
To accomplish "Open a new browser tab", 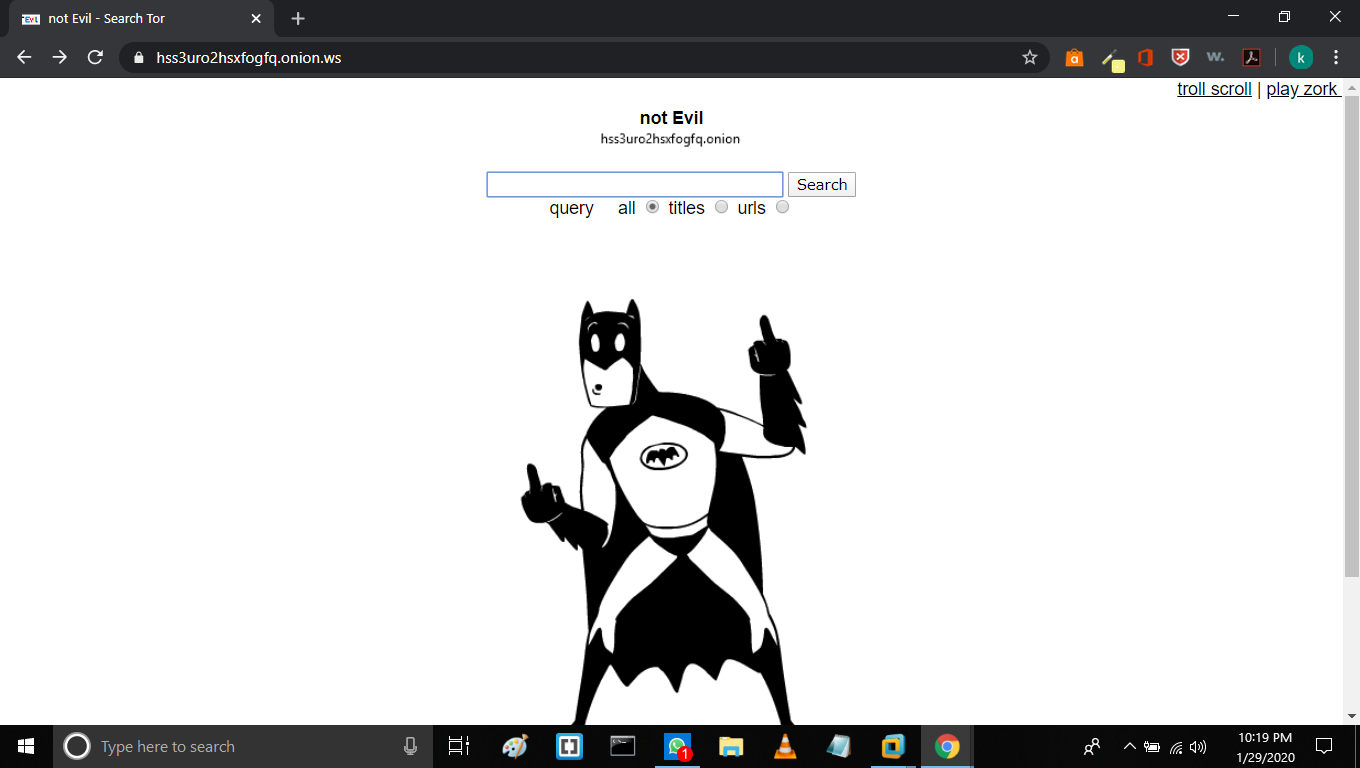I will pyautogui.click(x=298, y=18).
